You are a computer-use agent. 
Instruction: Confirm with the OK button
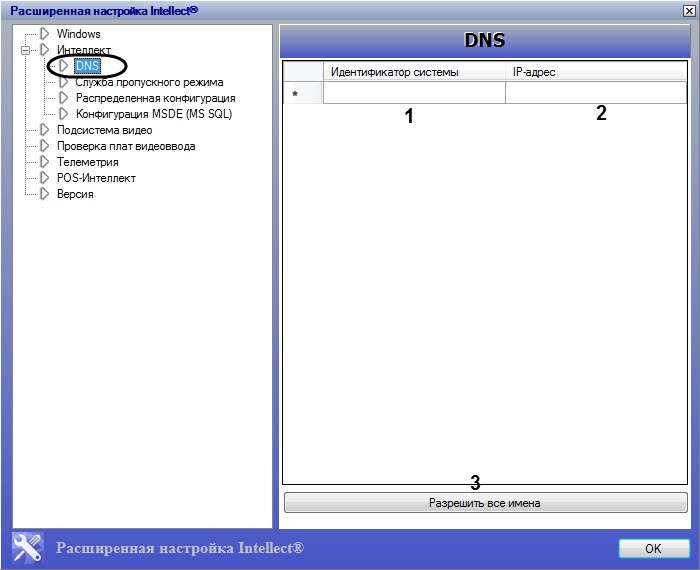(x=653, y=548)
